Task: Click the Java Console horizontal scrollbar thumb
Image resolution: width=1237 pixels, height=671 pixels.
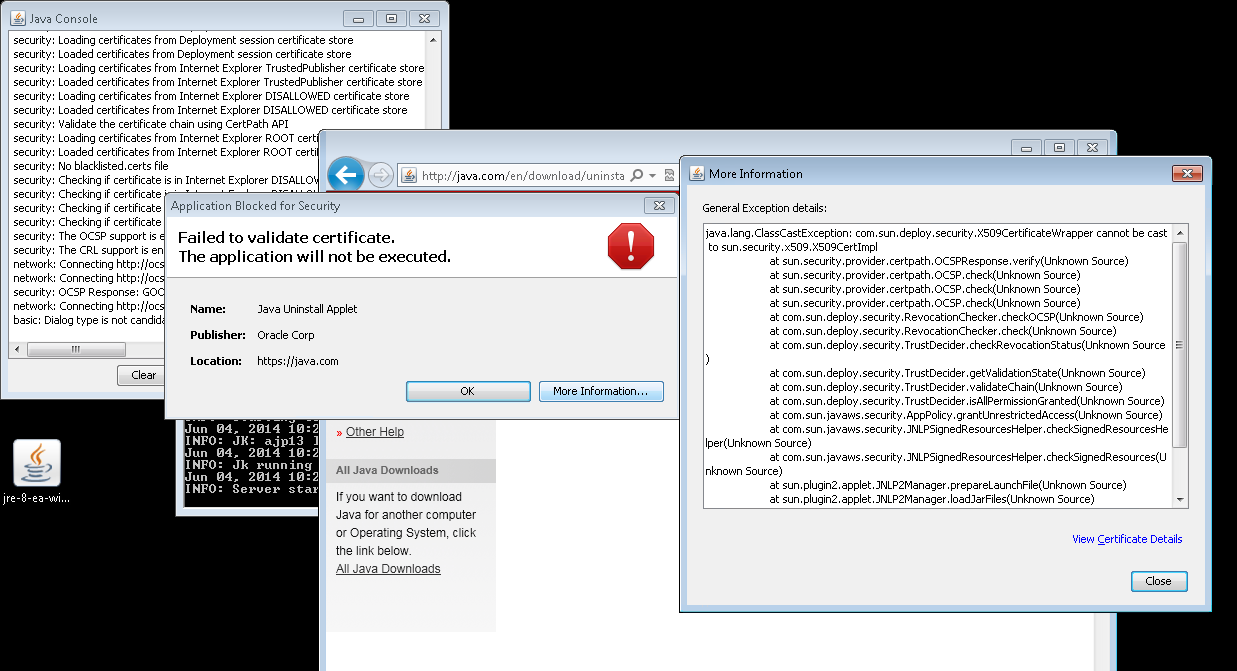Action: tap(76, 350)
